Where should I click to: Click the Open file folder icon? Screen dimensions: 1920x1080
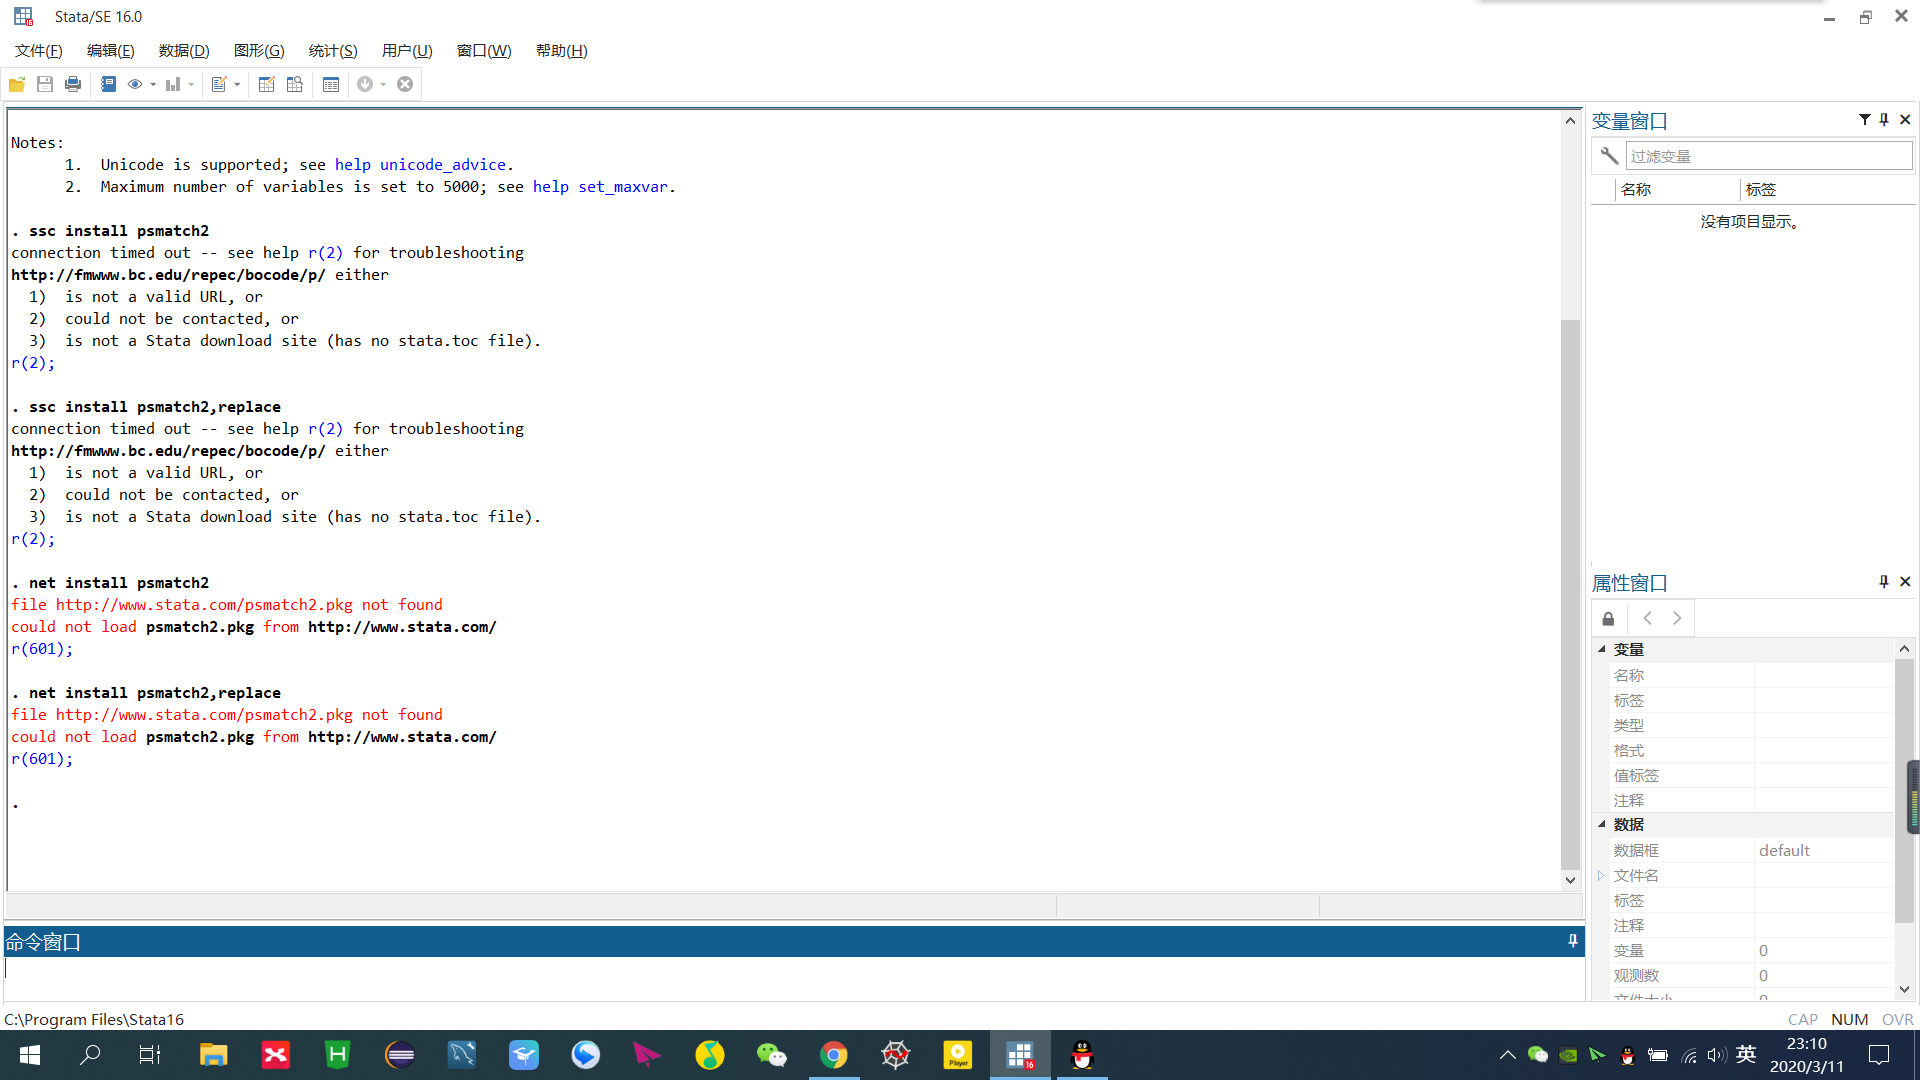[x=17, y=84]
